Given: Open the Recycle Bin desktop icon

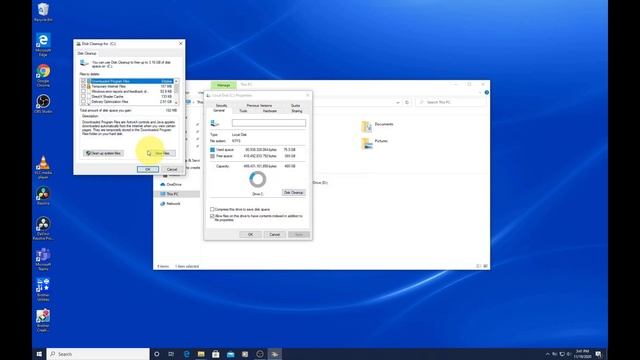Looking at the screenshot, I should pos(43,11).
